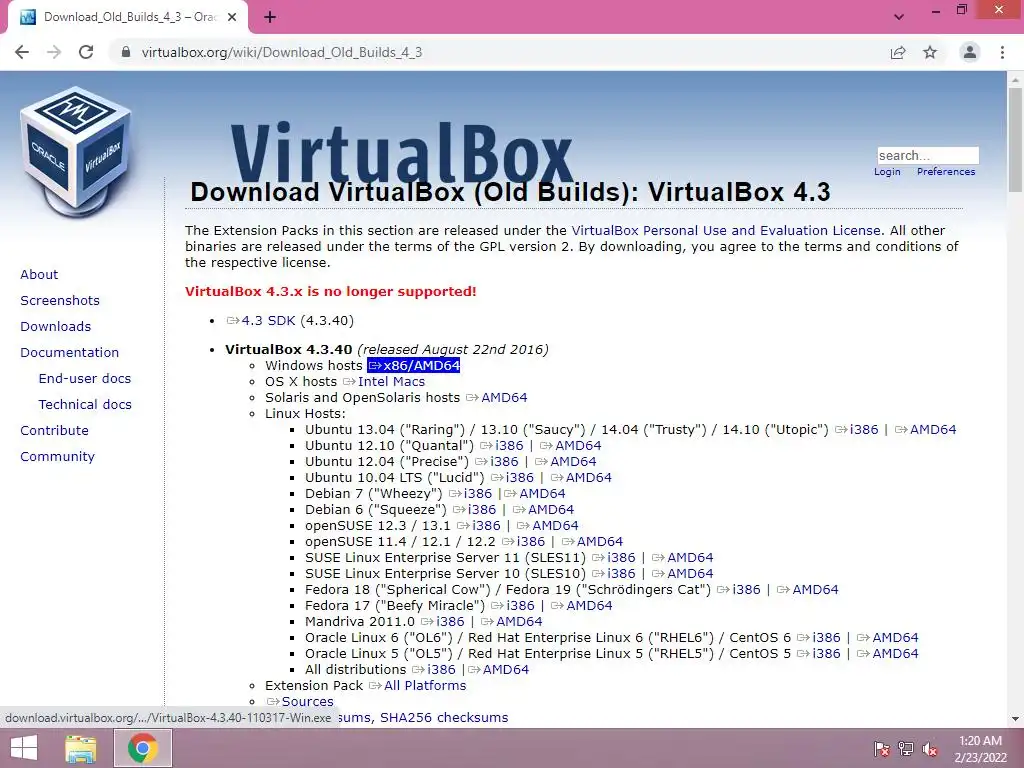Click the Chrome taskbar icon
This screenshot has width=1024, height=768.
(143, 748)
